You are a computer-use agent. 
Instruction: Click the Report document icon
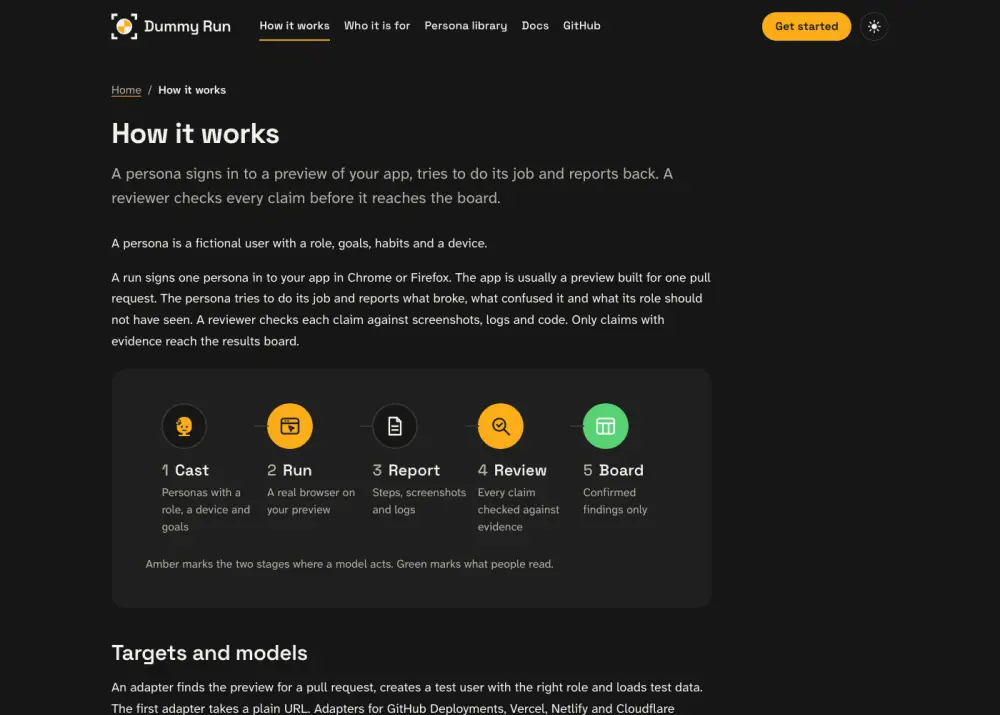[395, 425]
